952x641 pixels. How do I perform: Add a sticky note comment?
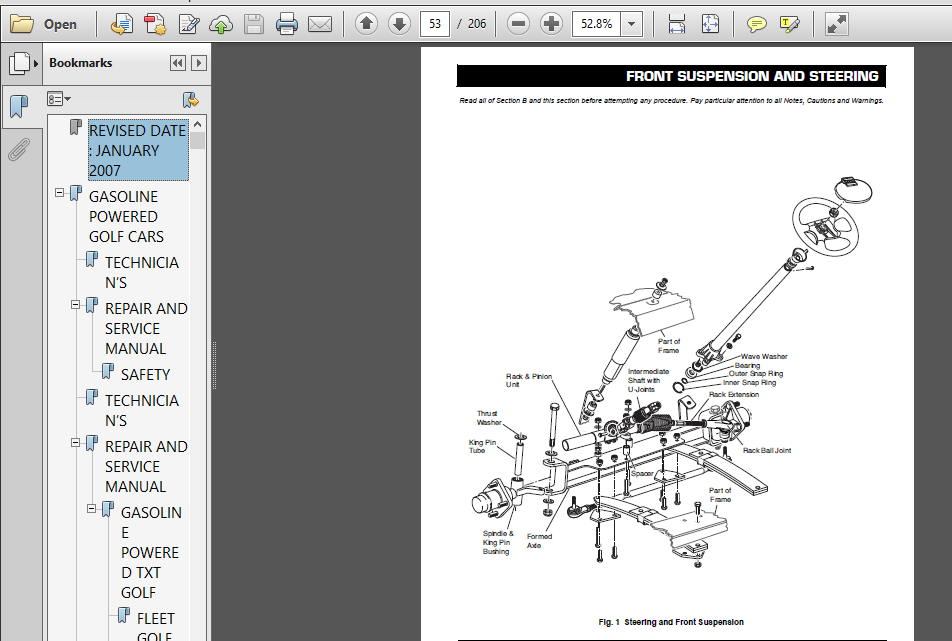[756, 24]
